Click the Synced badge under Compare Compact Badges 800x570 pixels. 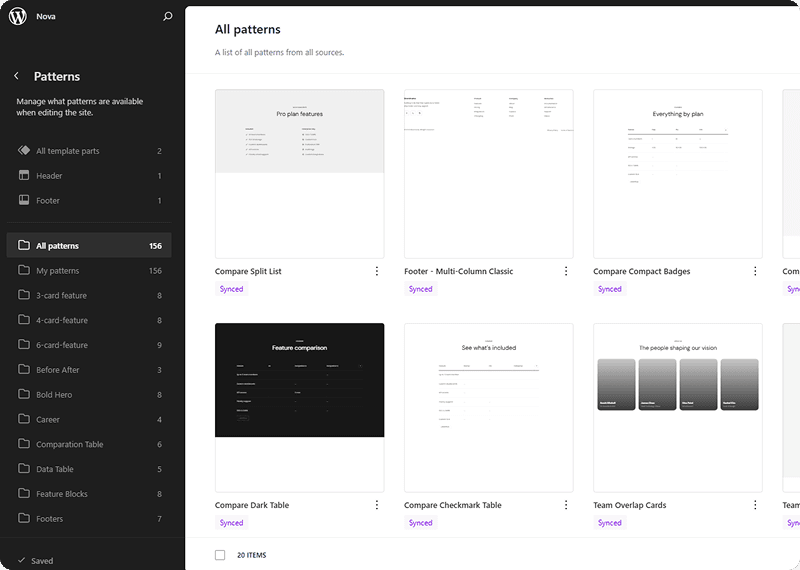(x=609, y=289)
